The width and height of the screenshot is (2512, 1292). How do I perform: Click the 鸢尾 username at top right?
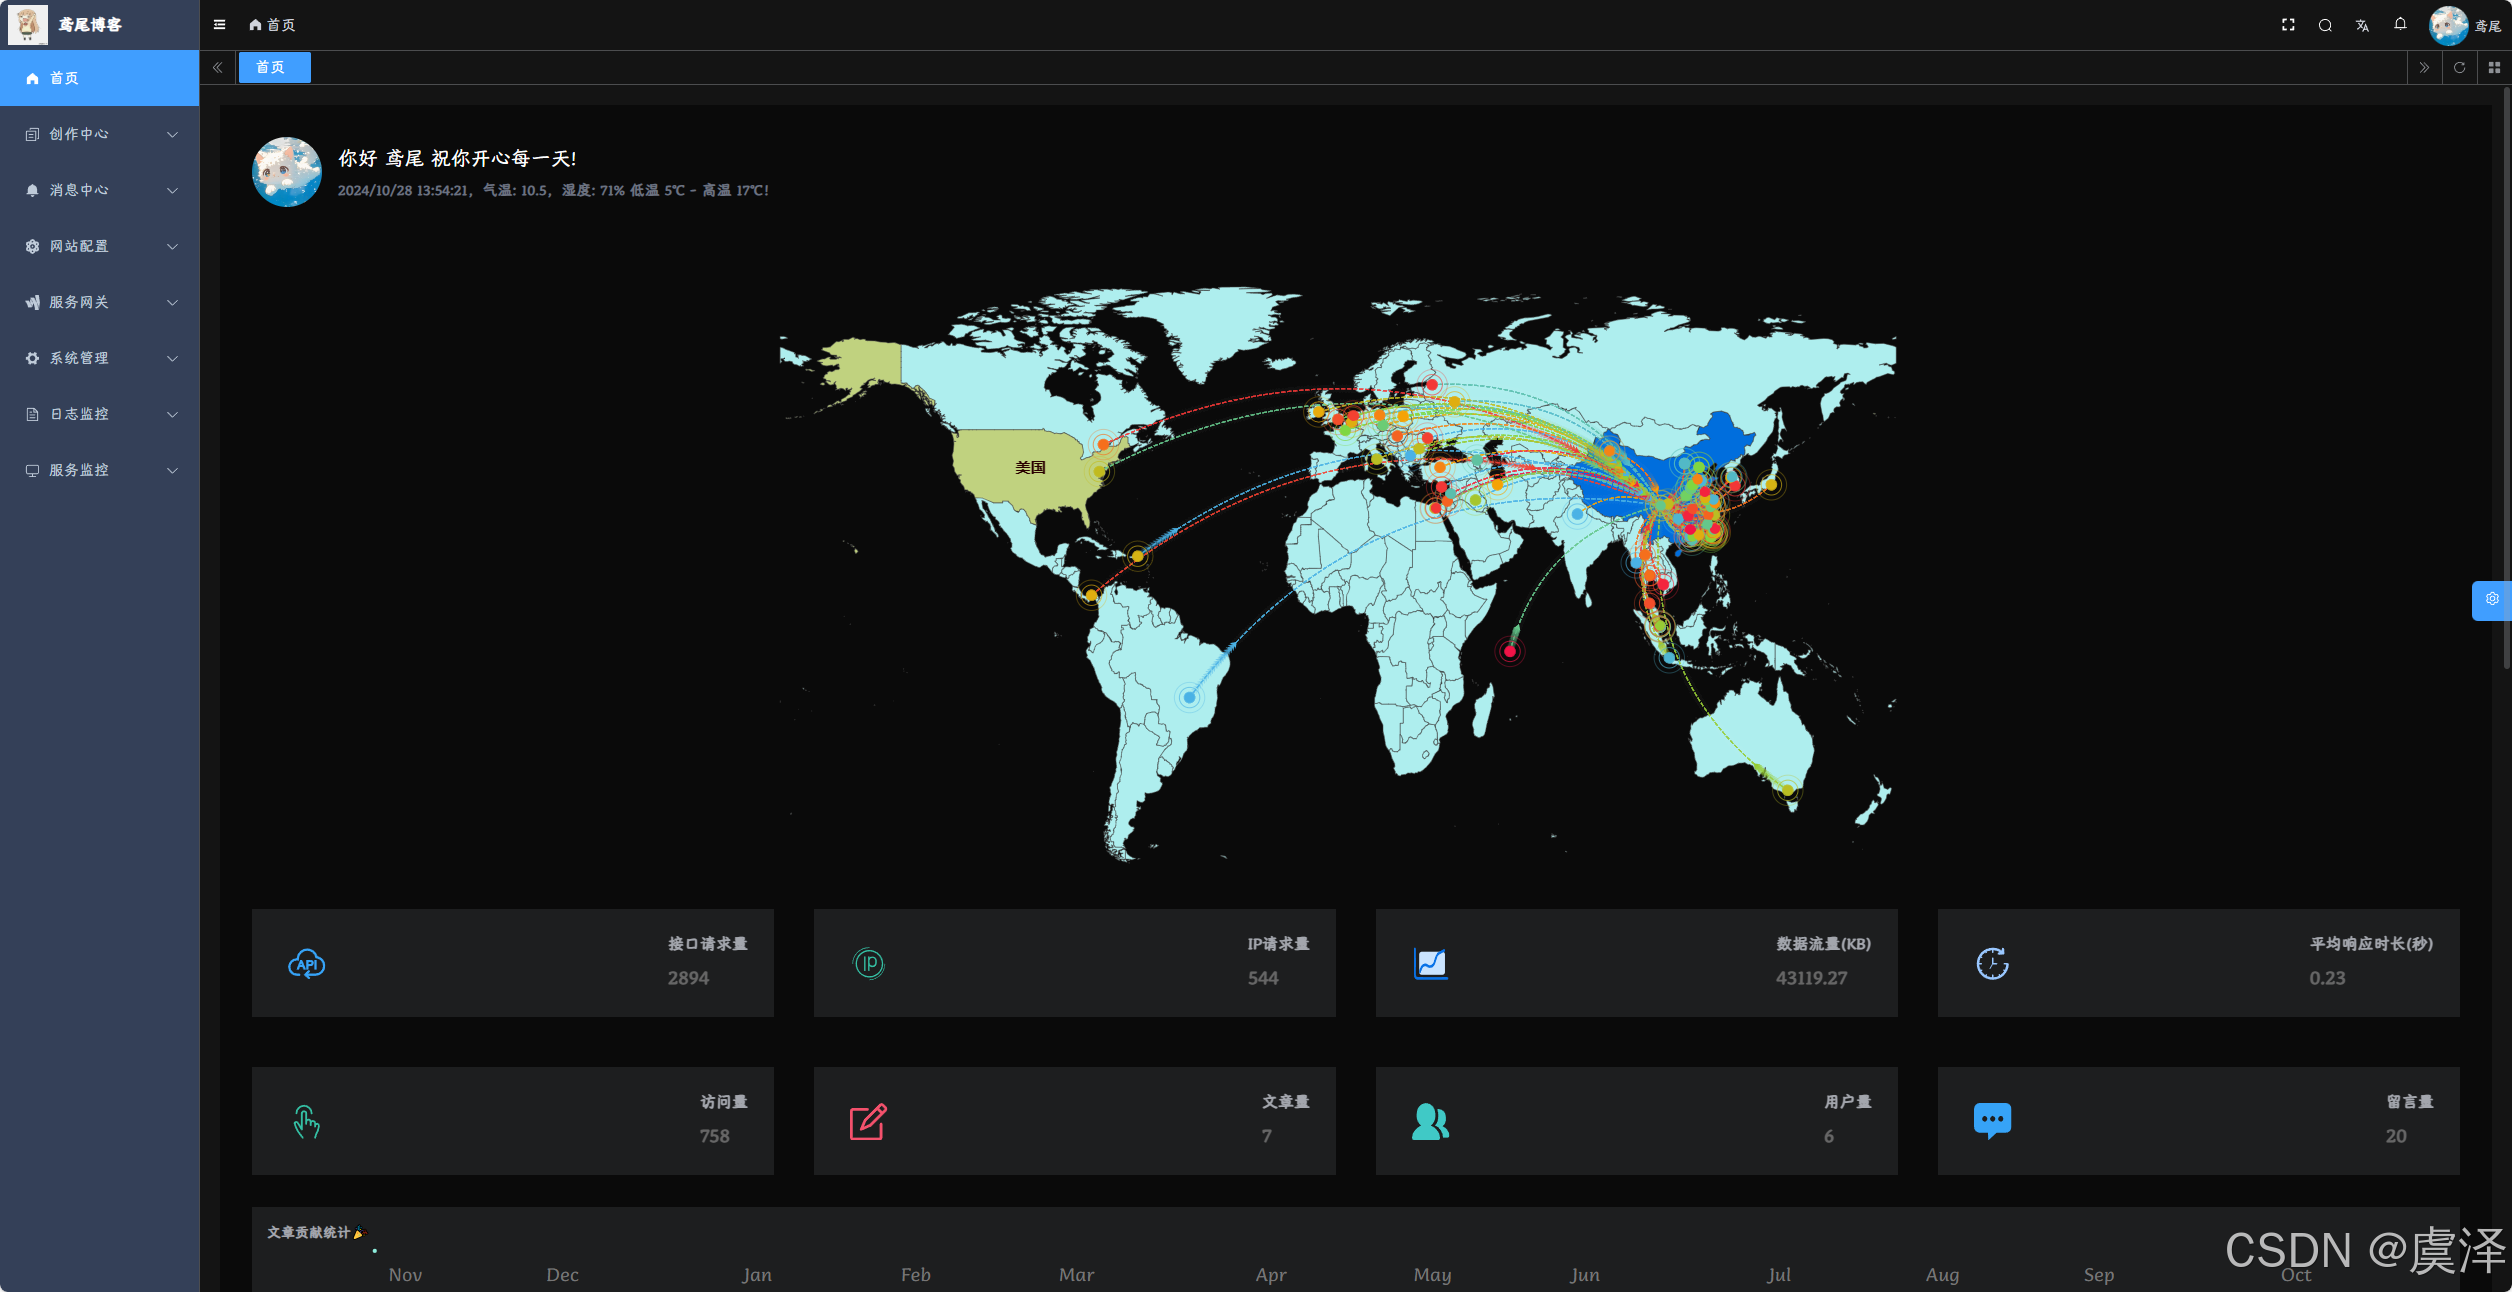pyautogui.click(x=2488, y=27)
